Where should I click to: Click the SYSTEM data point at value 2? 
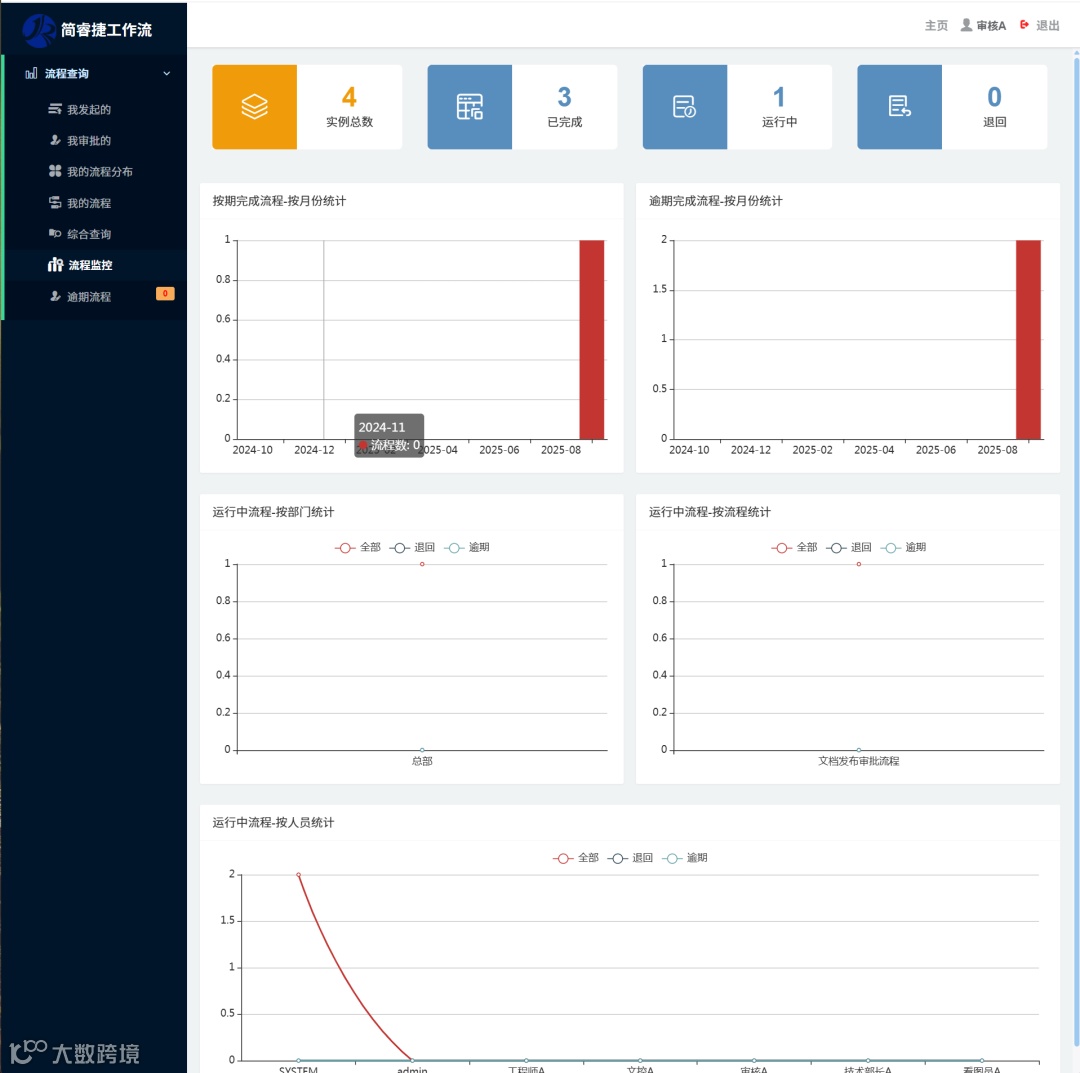click(298, 875)
